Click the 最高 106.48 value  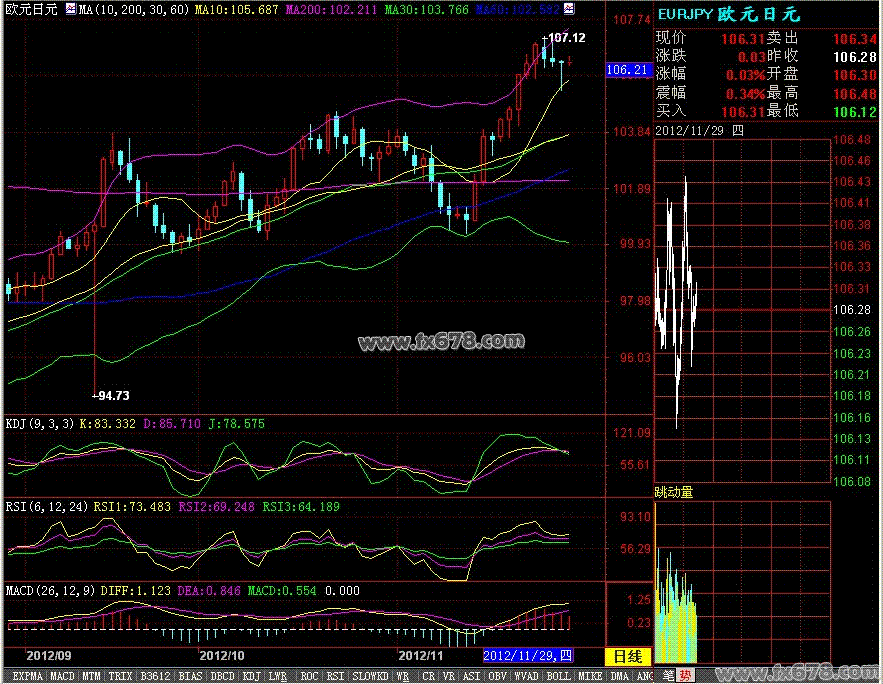(x=855, y=93)
